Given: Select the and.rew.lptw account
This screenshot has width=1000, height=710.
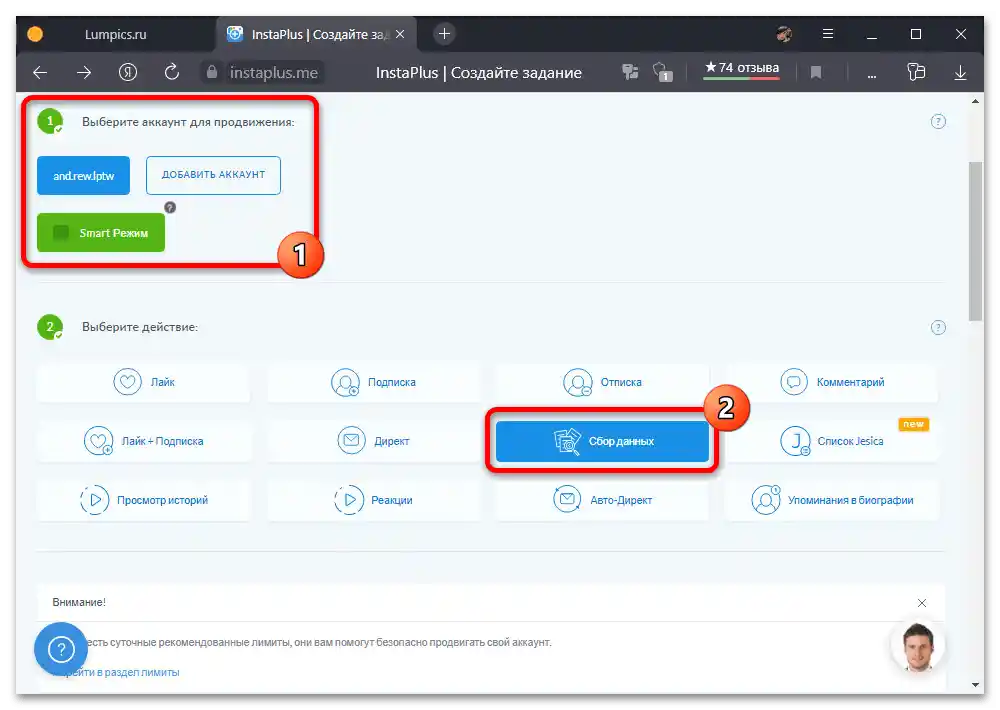Looking at the screenshot, I should [x=84, y=175].
